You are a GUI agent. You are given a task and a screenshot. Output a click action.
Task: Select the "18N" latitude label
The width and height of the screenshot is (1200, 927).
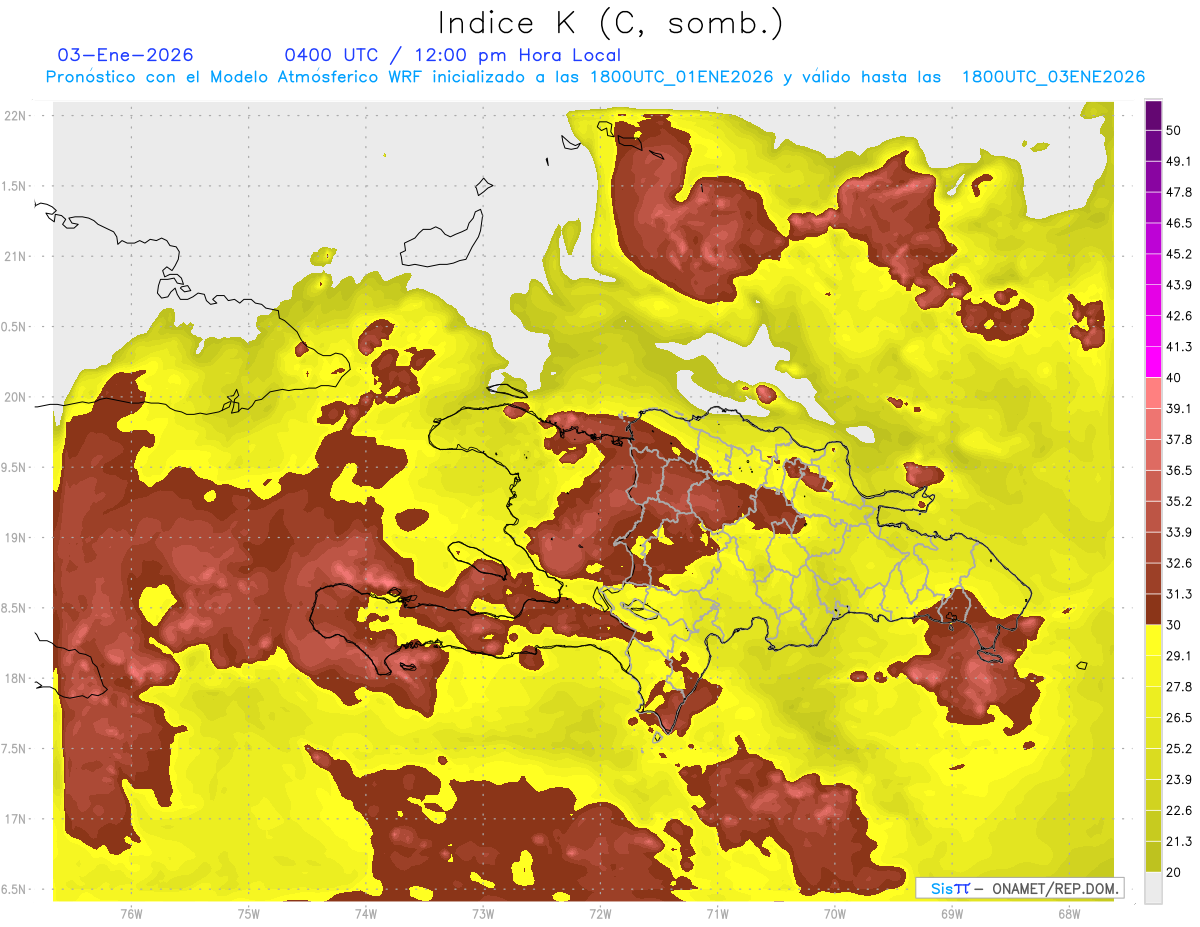coord(15,678)
